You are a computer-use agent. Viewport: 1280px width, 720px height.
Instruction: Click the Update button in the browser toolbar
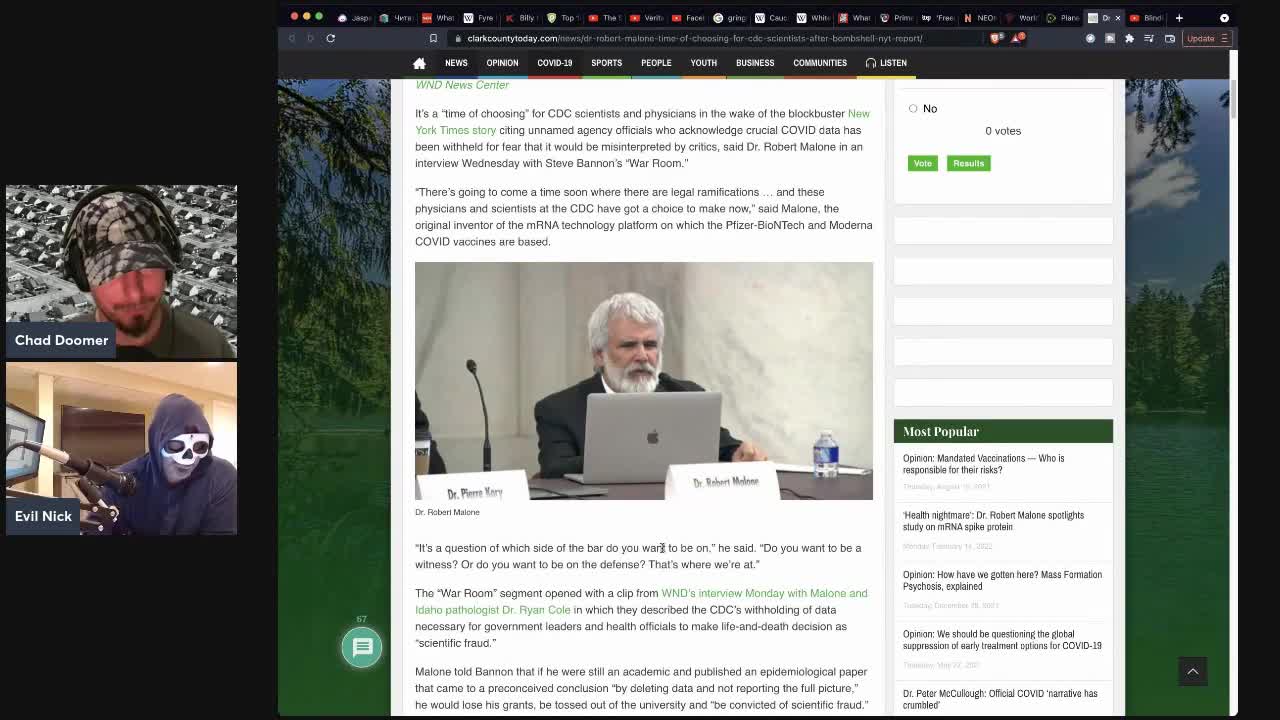click(1207, 38)
